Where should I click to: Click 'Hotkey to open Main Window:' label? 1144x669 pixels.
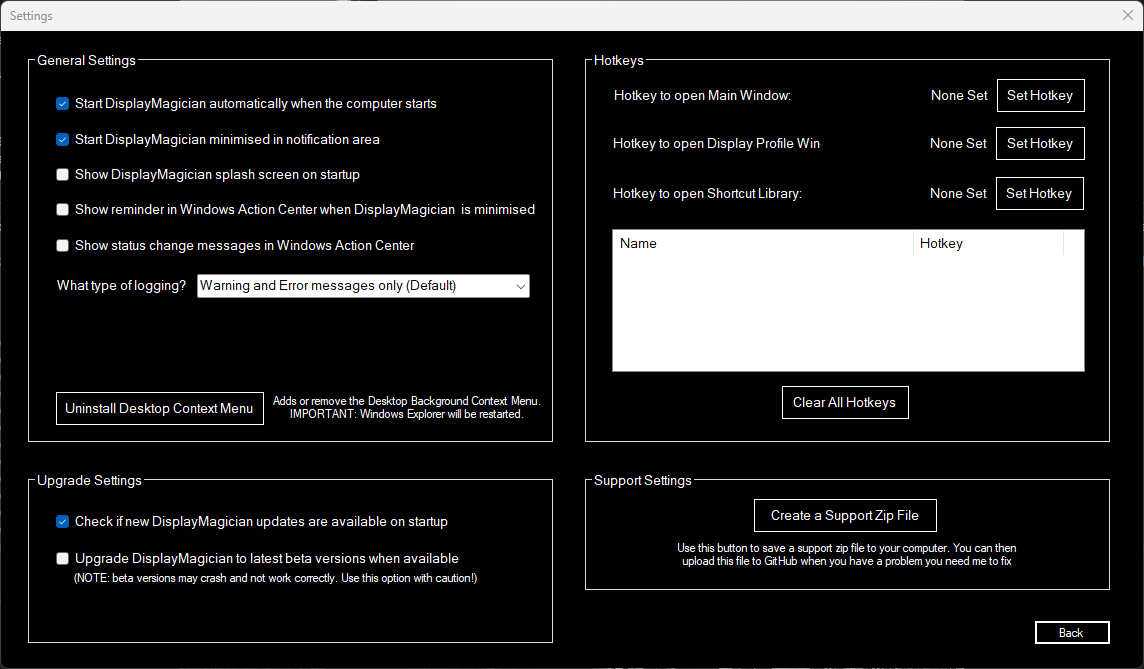click(702, 96)
